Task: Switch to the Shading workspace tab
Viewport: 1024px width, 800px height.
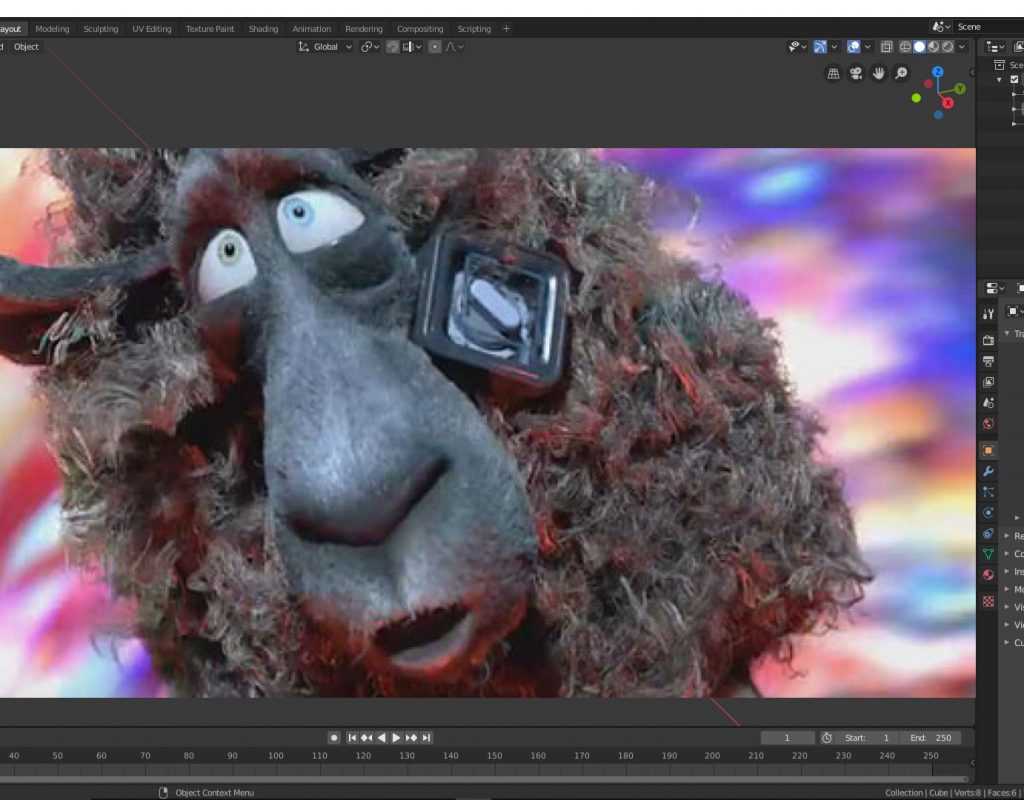Action: click(263, 29)
